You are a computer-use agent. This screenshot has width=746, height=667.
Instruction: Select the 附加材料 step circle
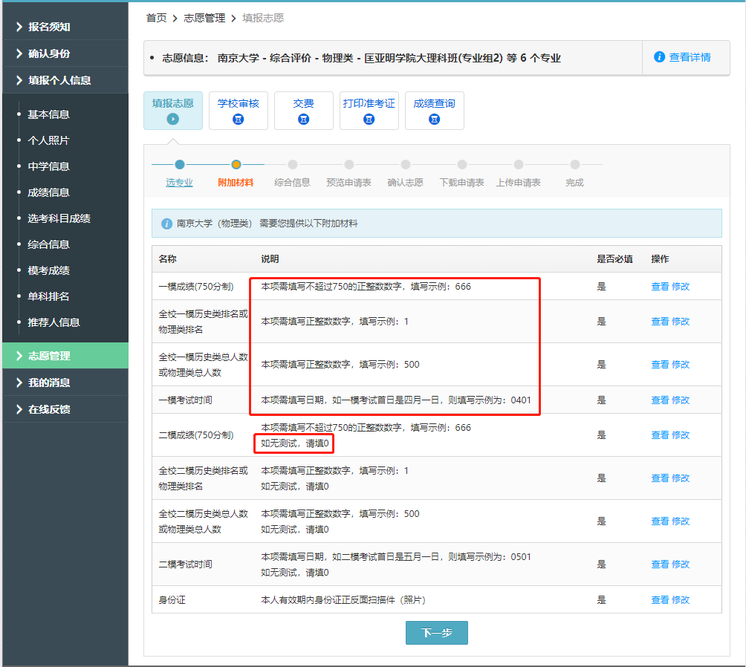tap(236, 165)
